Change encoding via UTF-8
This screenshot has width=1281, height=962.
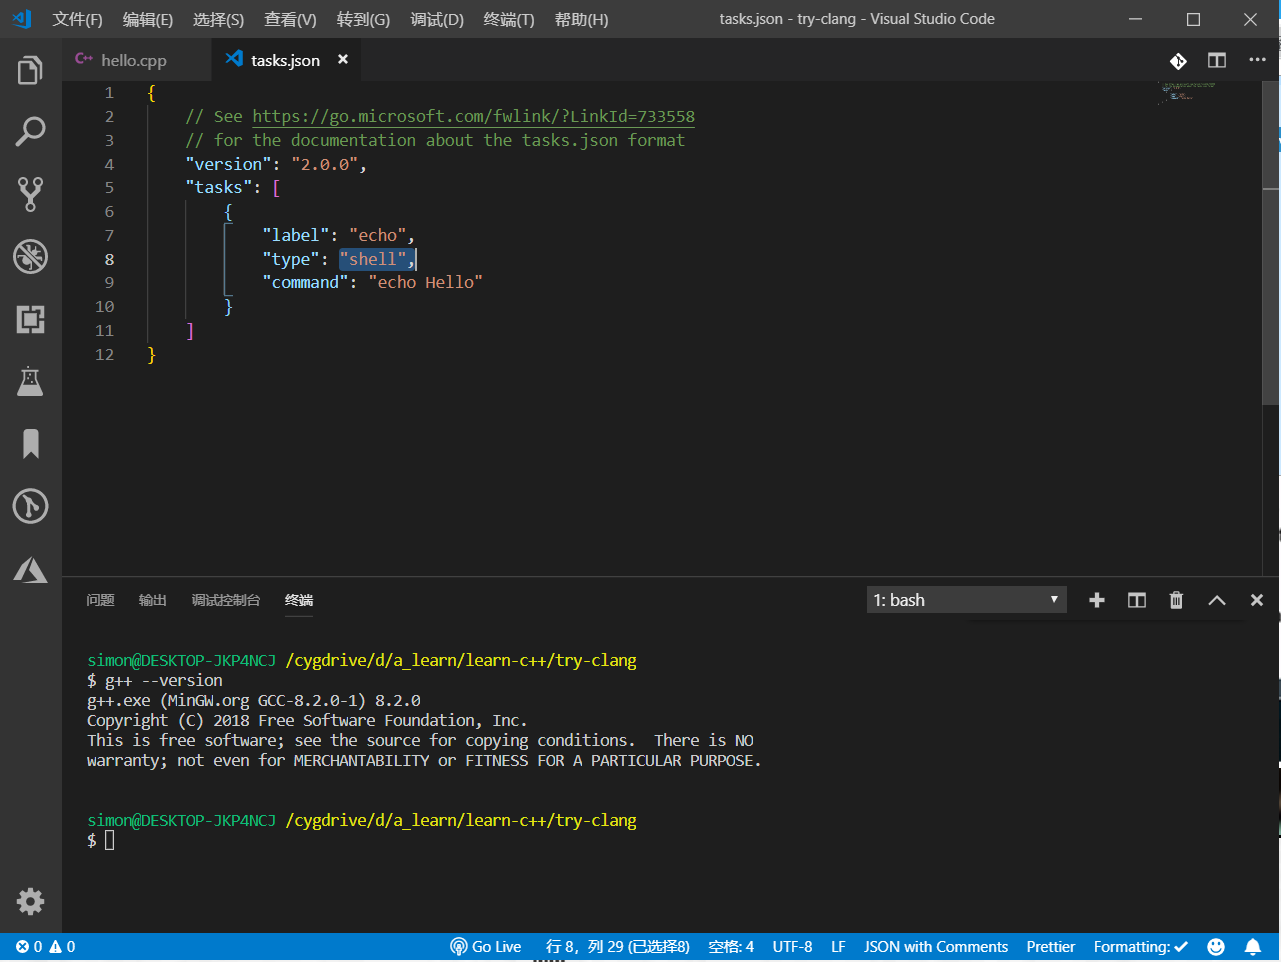[x=792, y=947]
